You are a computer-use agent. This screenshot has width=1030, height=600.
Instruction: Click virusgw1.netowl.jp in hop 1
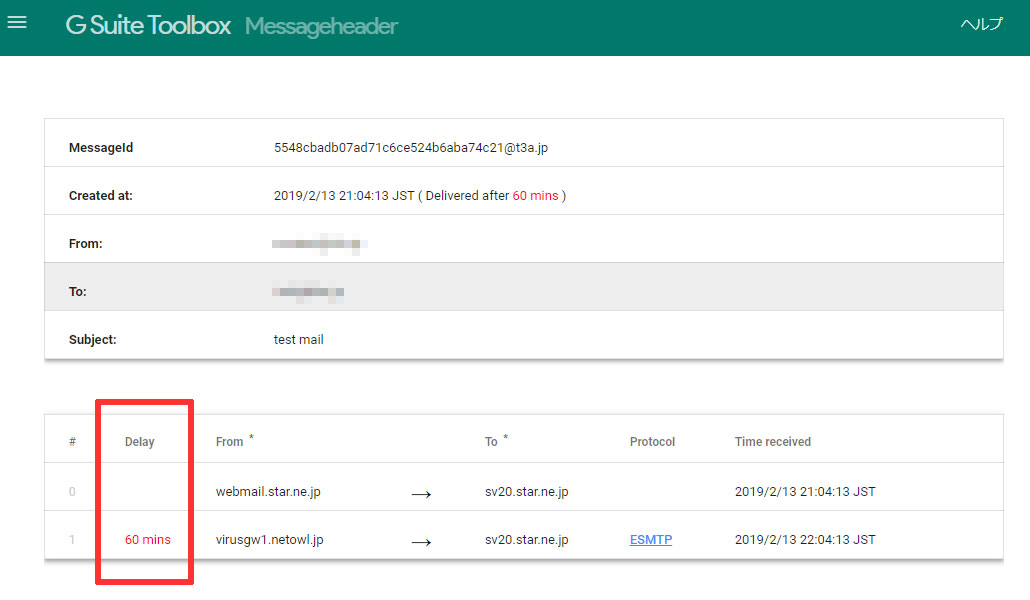pos(269,540)
